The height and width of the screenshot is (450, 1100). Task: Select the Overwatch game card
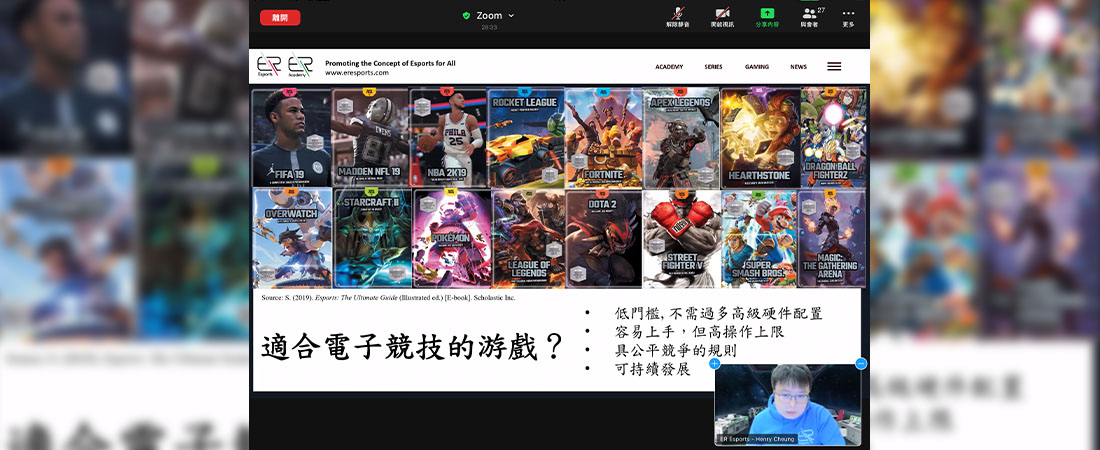(292, 238)
